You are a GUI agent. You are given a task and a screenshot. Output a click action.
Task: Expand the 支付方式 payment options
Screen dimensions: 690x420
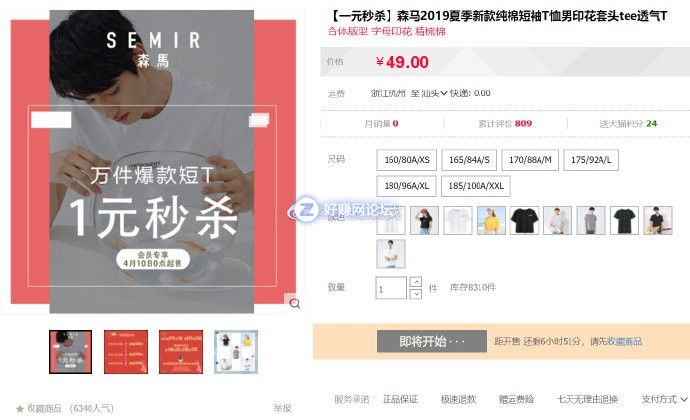[664, 399]
